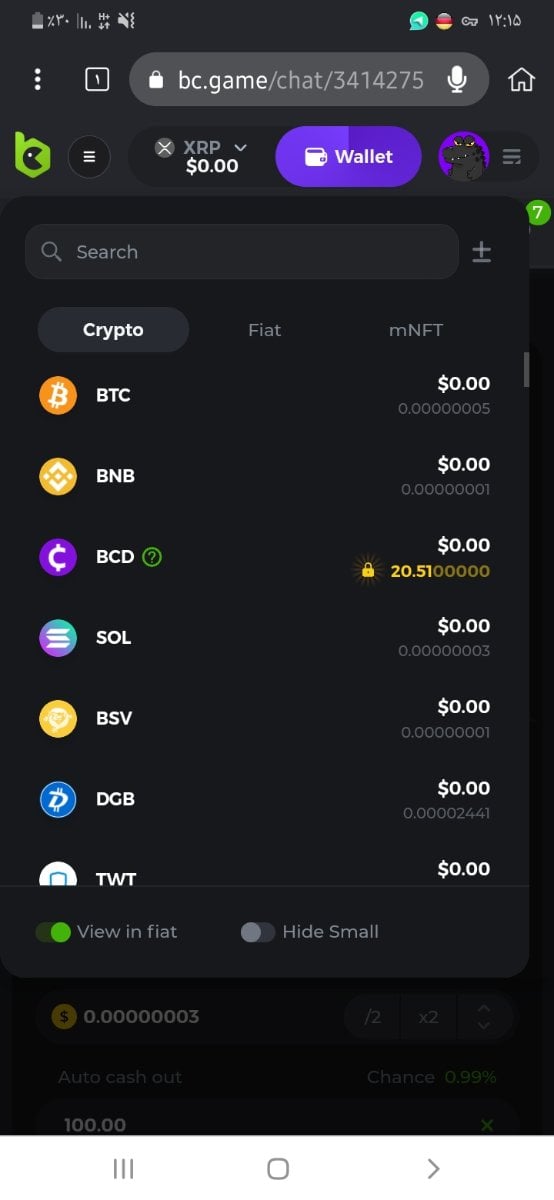Focus the currency Search field
554x1200 pixels.
[242, 252]
